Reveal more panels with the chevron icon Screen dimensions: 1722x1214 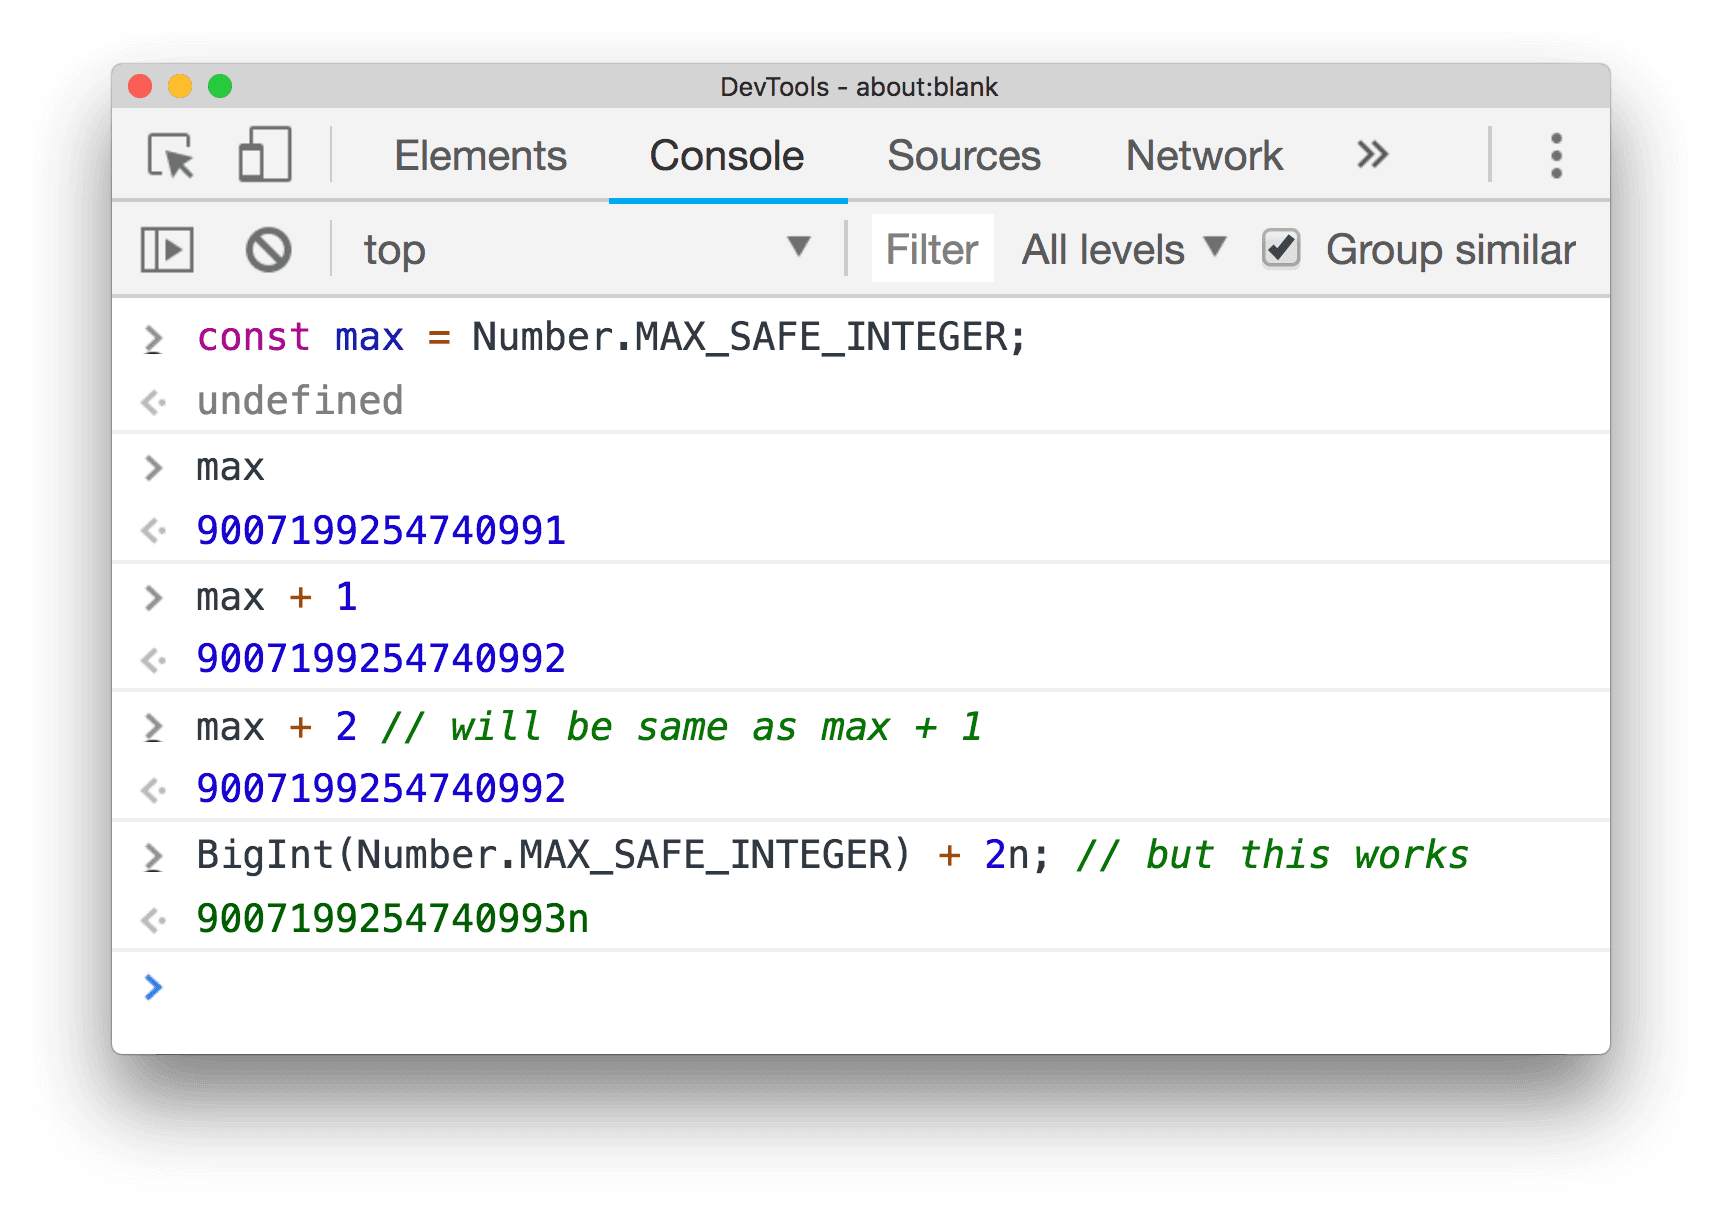(1372, 155)
